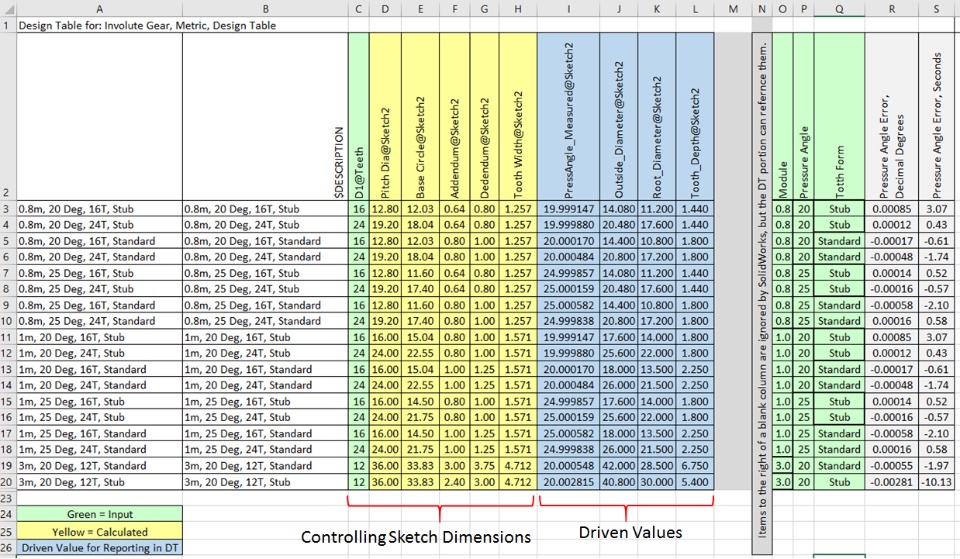Viewport: 960px width, 559px height.
Task: Click Pressure Angle Error, Seconds header
Action: [x=937, y=116]
